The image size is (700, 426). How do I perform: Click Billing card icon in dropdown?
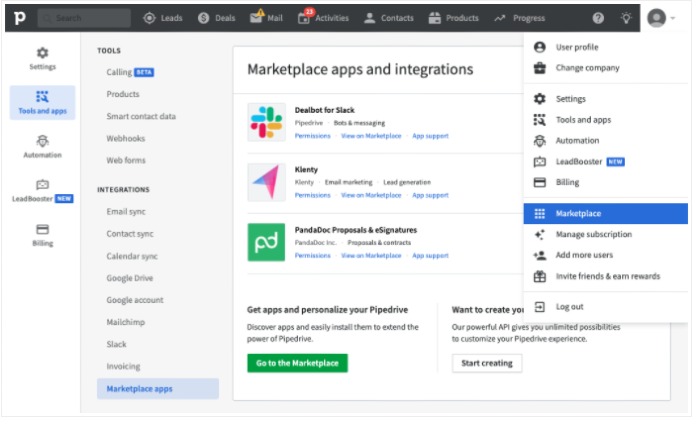[x=539, y=182]
